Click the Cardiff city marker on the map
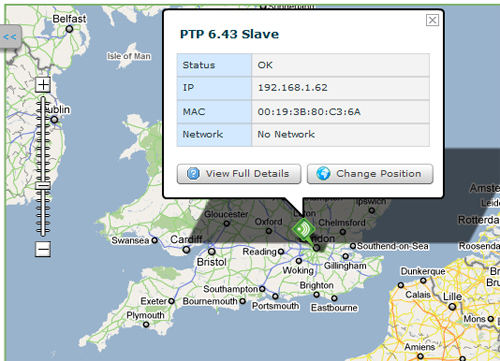This screenshot has height=361, width=500. [186, 250]
